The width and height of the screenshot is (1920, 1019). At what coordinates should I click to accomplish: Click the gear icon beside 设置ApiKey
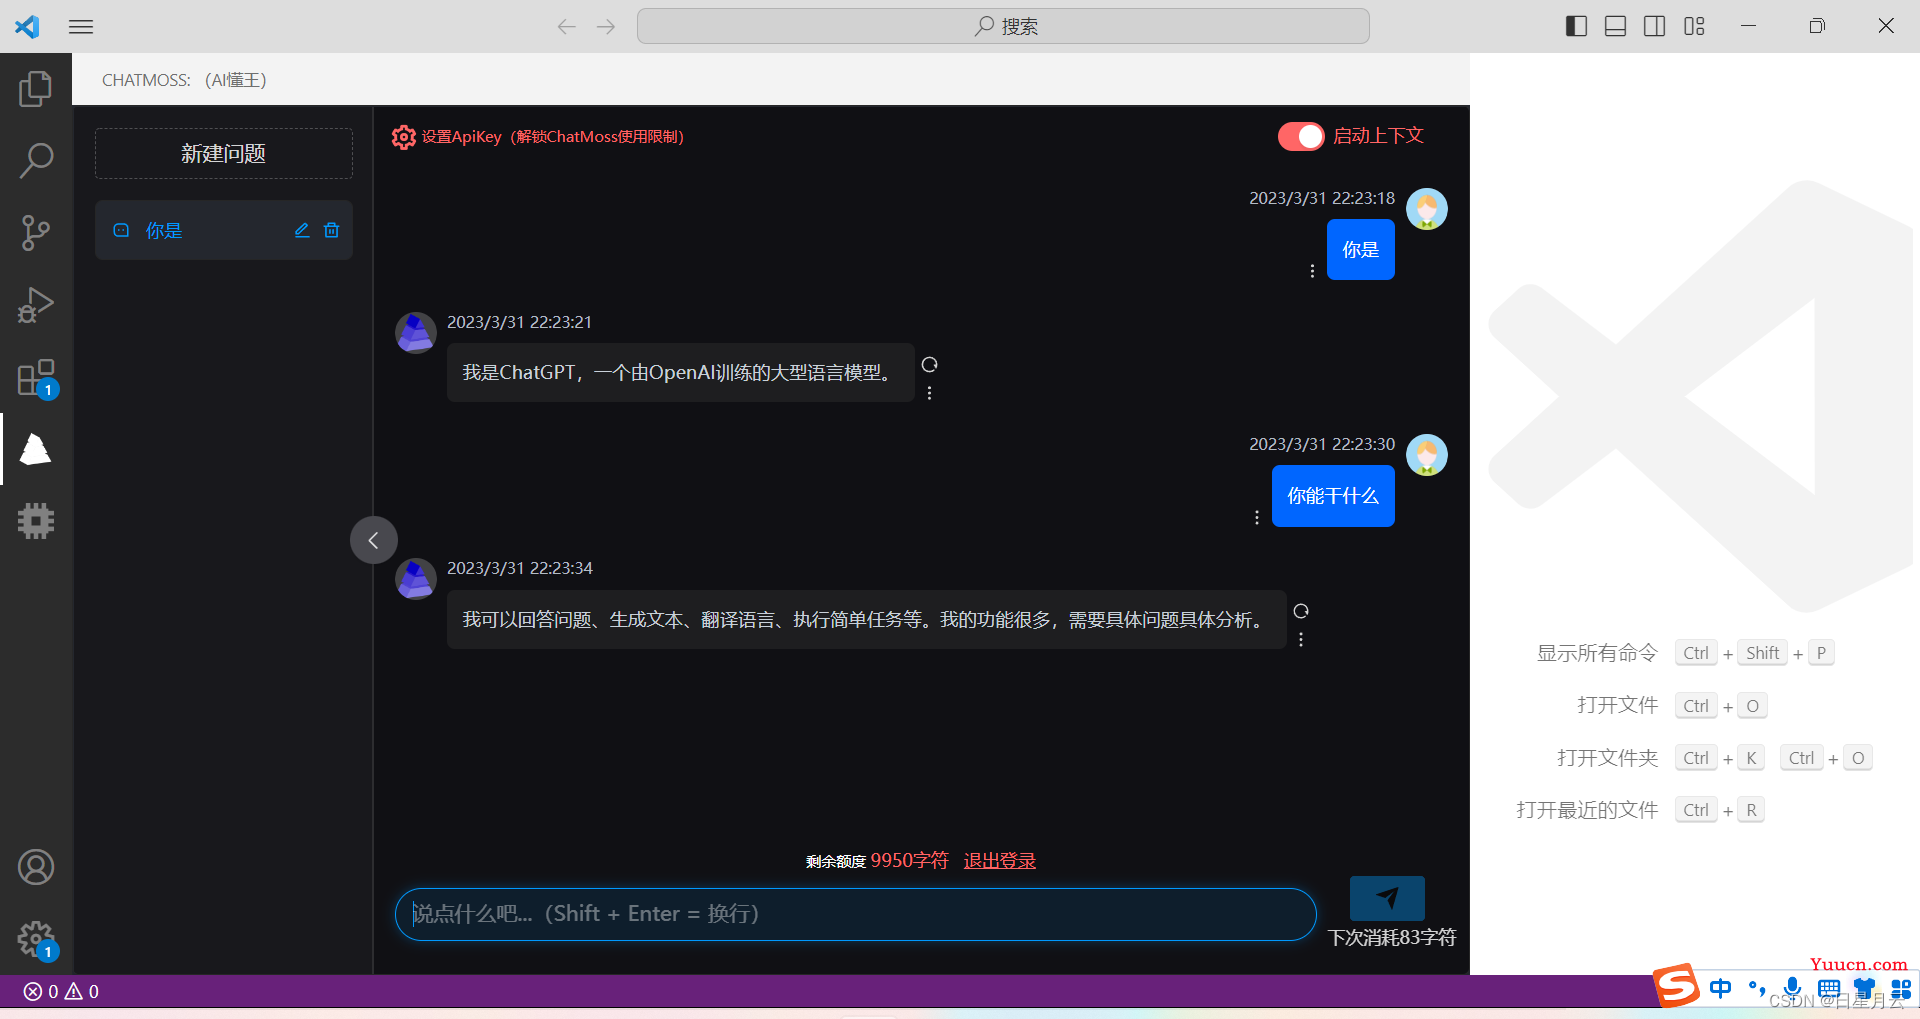pos(403,137)
